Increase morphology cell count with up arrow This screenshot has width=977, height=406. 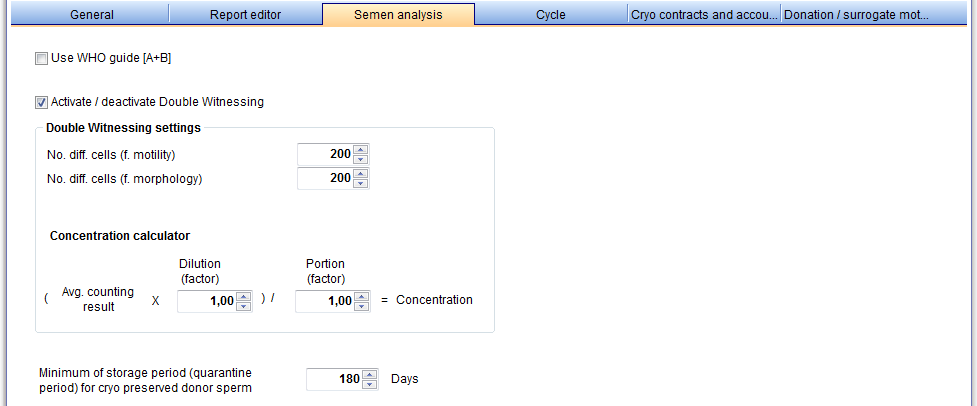click(x=360, y=174)
